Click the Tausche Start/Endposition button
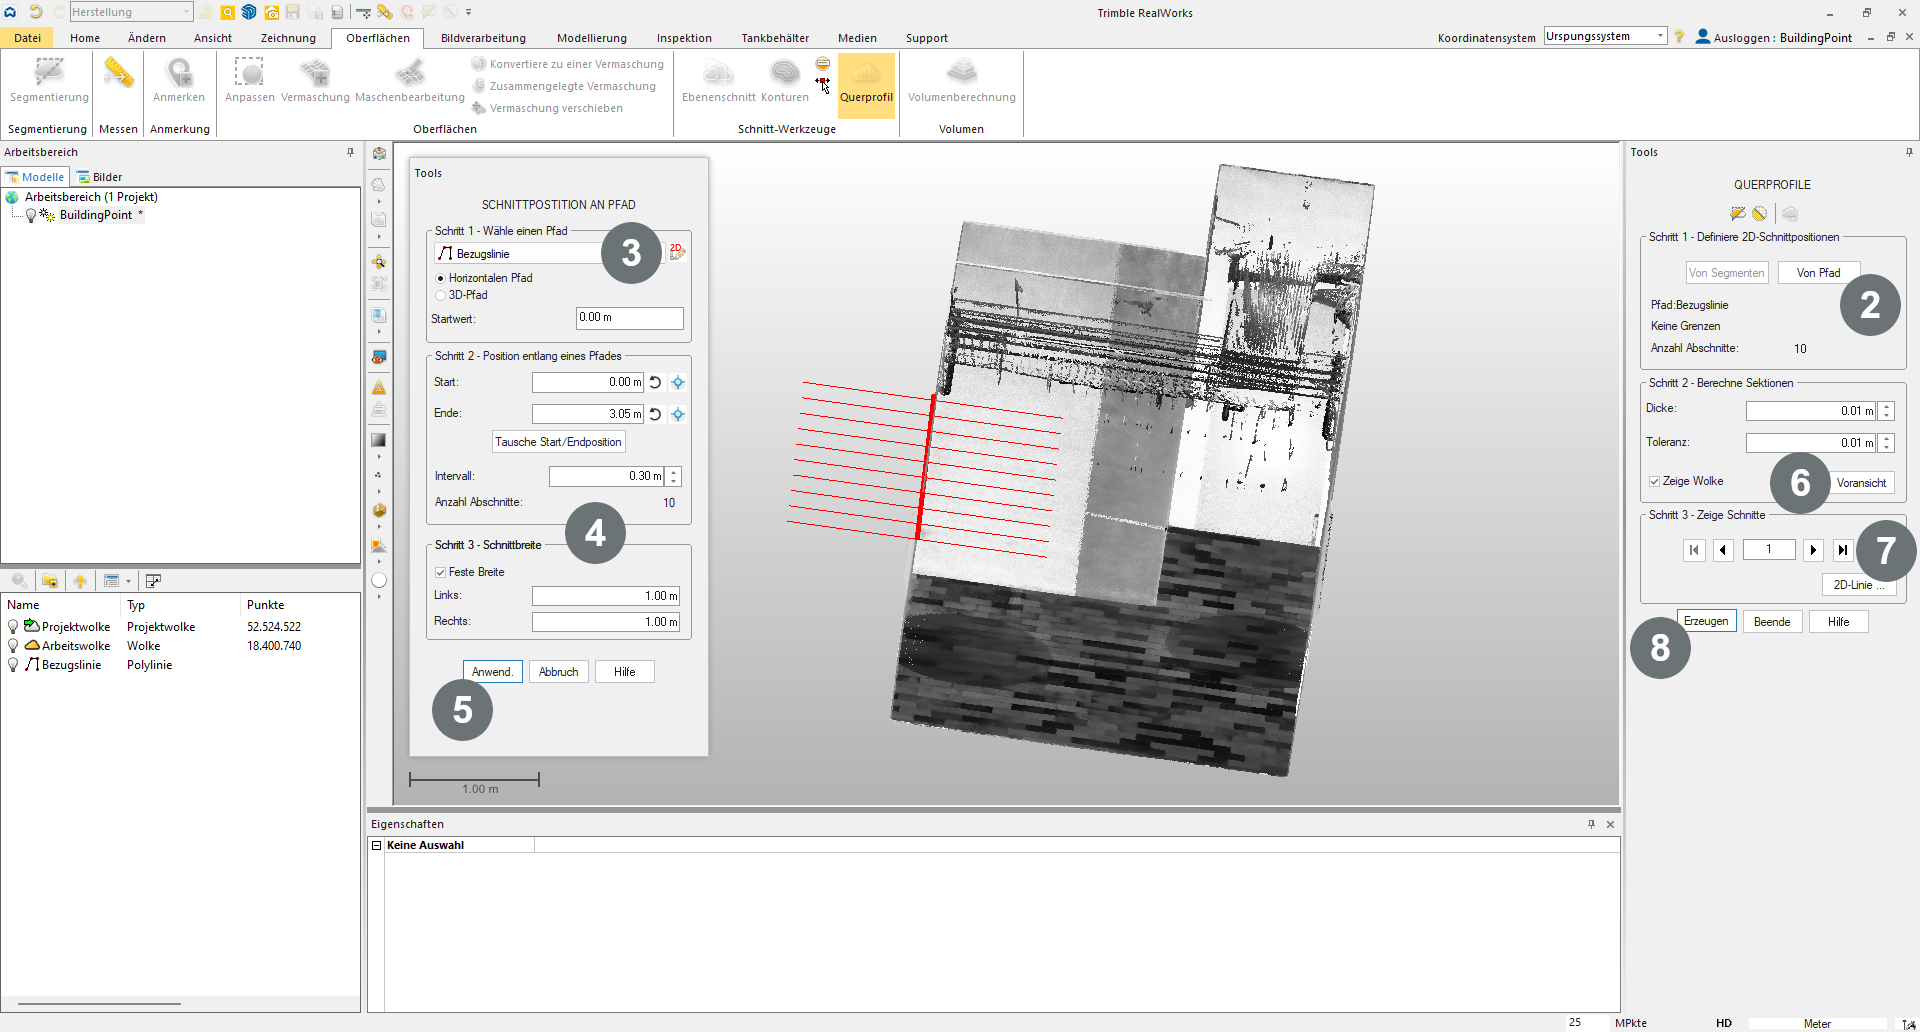The width and height of the screenshot is (1920, 1032). 558,442
